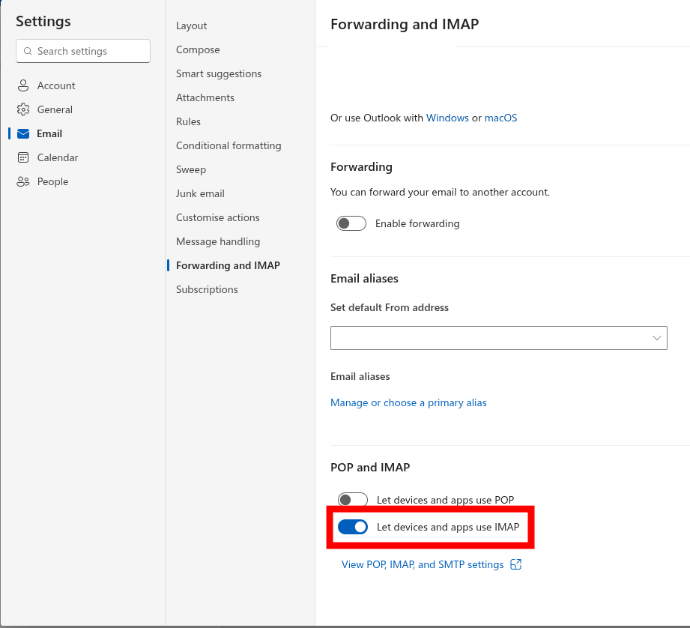Screen dimensions: 690x628
Task: Open Junk email settings
Action: [200, 194]
